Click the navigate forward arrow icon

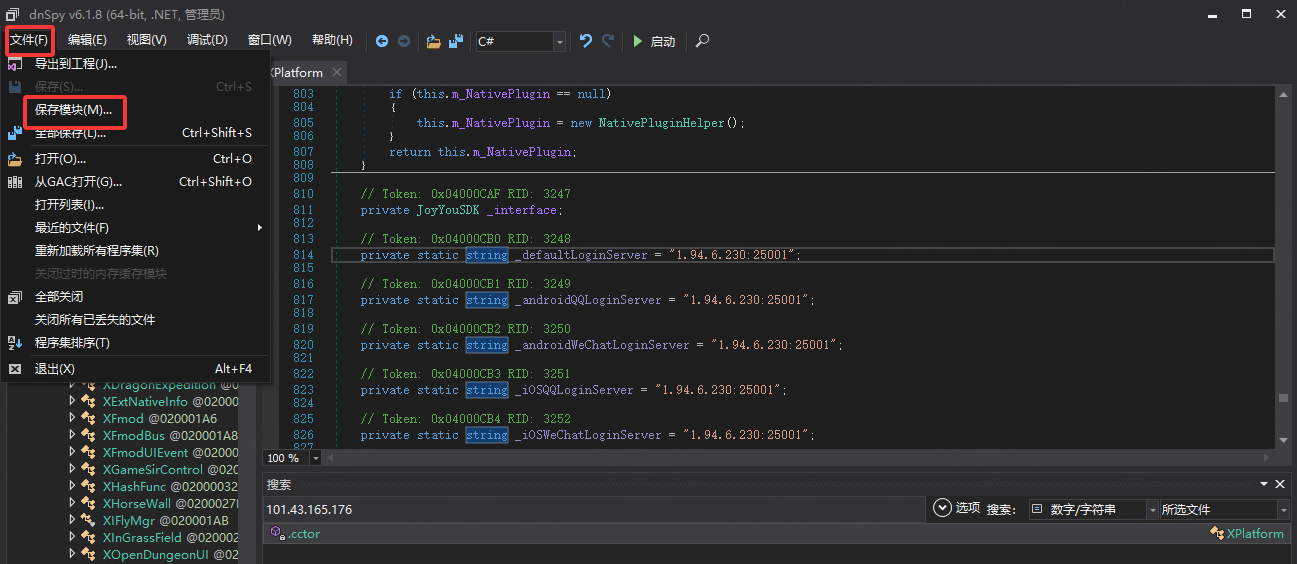[x=404, y=41]
